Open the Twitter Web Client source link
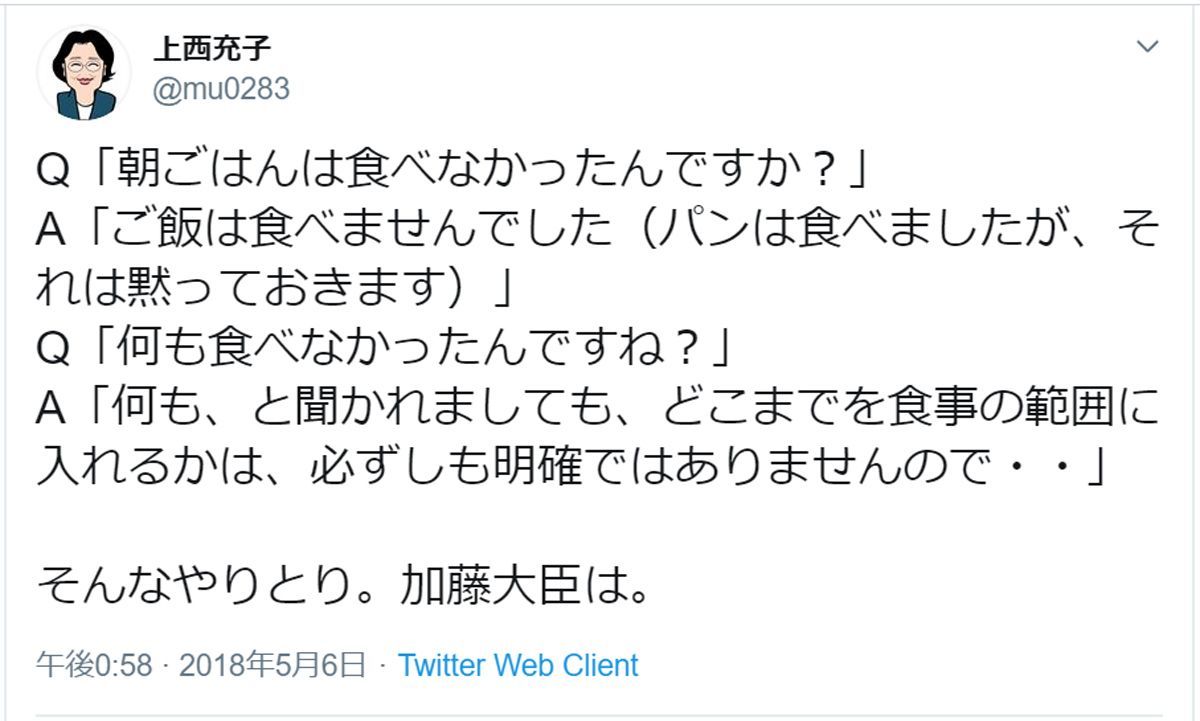The image size is (1200, 721). click(x=518, y=665)
